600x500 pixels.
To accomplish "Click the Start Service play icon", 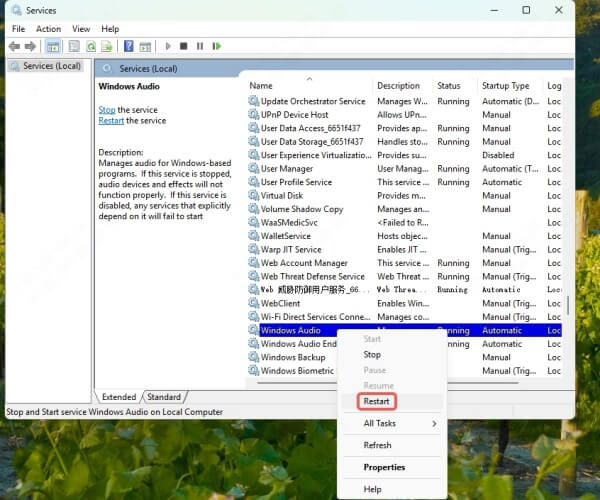I will pos(168,46).
